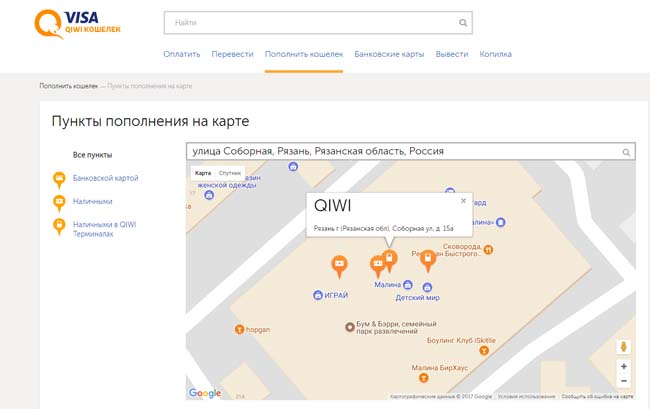Switch map to Карта view
Image resolution: width=650 pixels, height=409 pixels.
point(203,173)
